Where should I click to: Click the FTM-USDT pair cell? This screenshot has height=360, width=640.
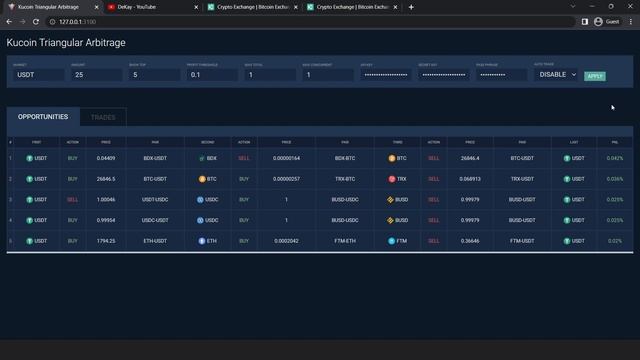(522, 241)
